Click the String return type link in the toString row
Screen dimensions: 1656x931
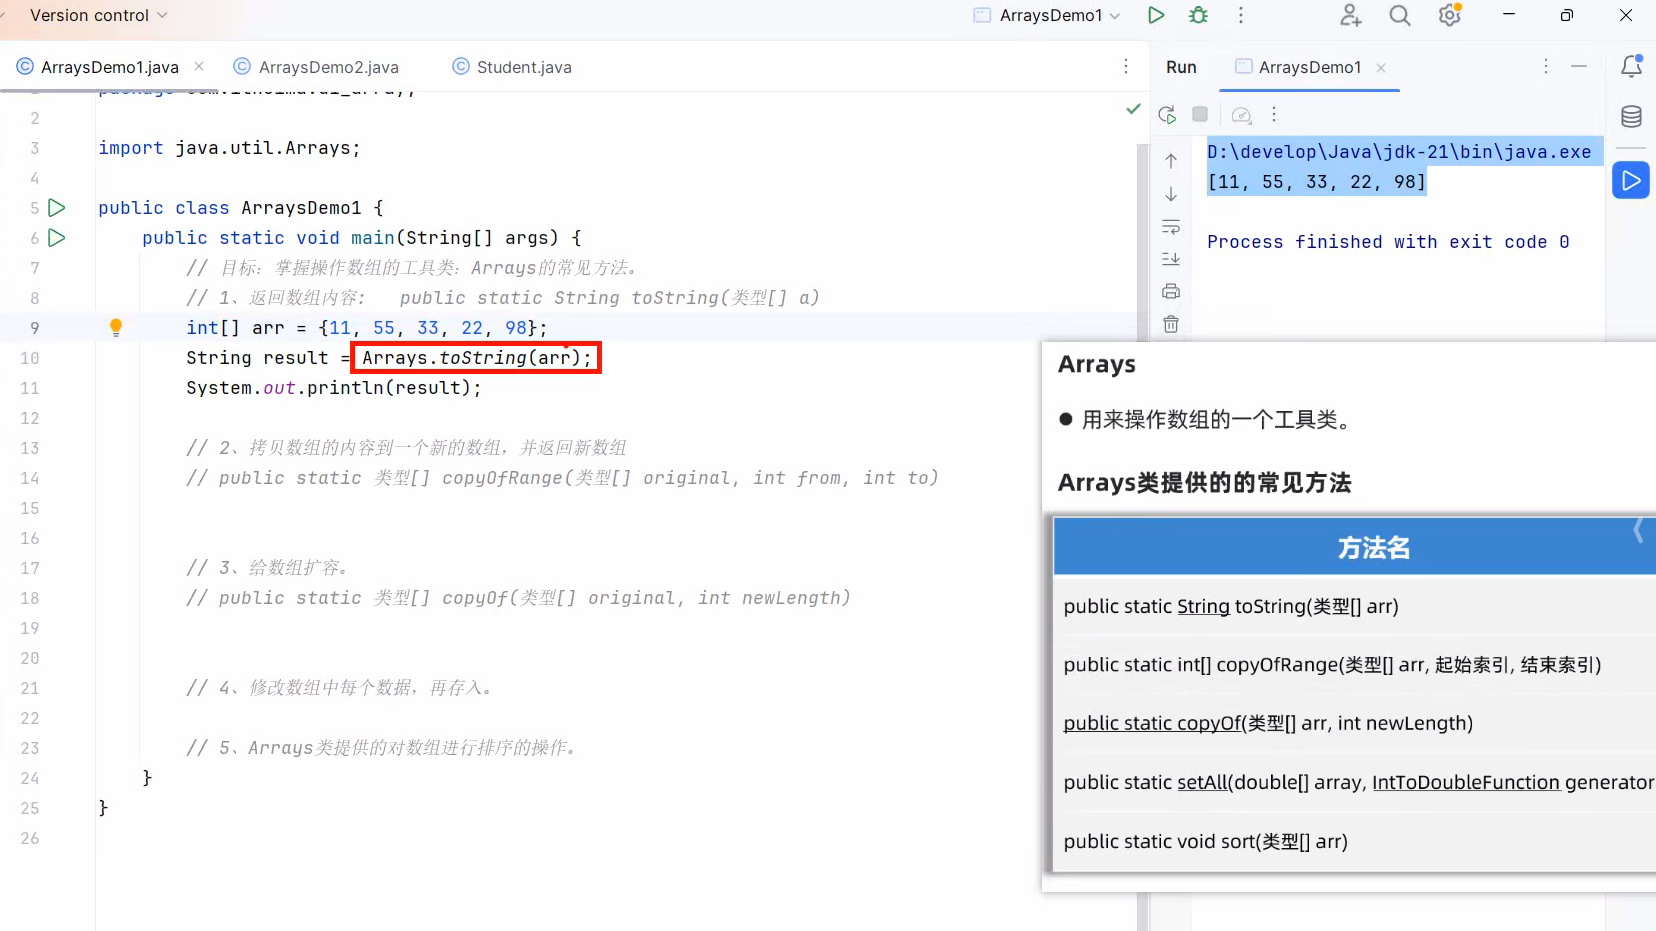(x=1203, y=606)
